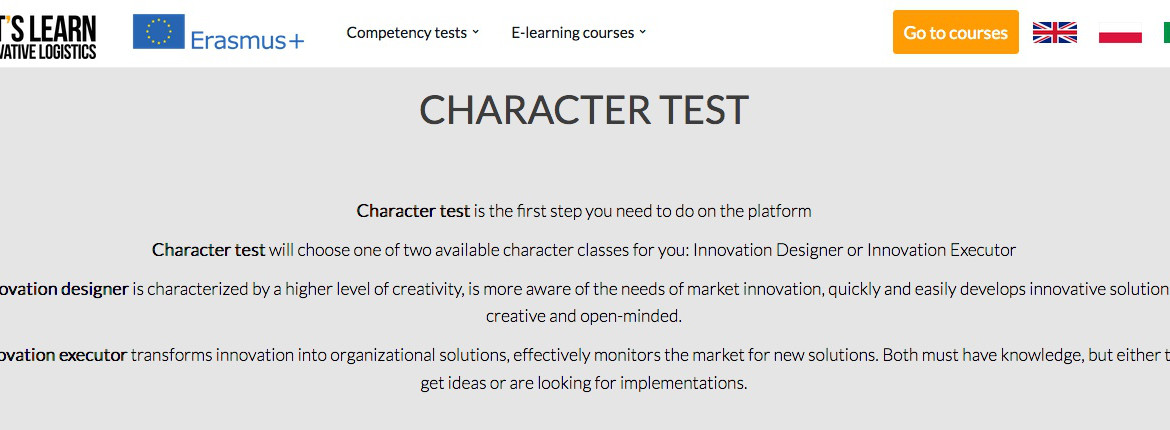Click the 'Innovation Designer or Innovation Executor' text

(854, 250)
